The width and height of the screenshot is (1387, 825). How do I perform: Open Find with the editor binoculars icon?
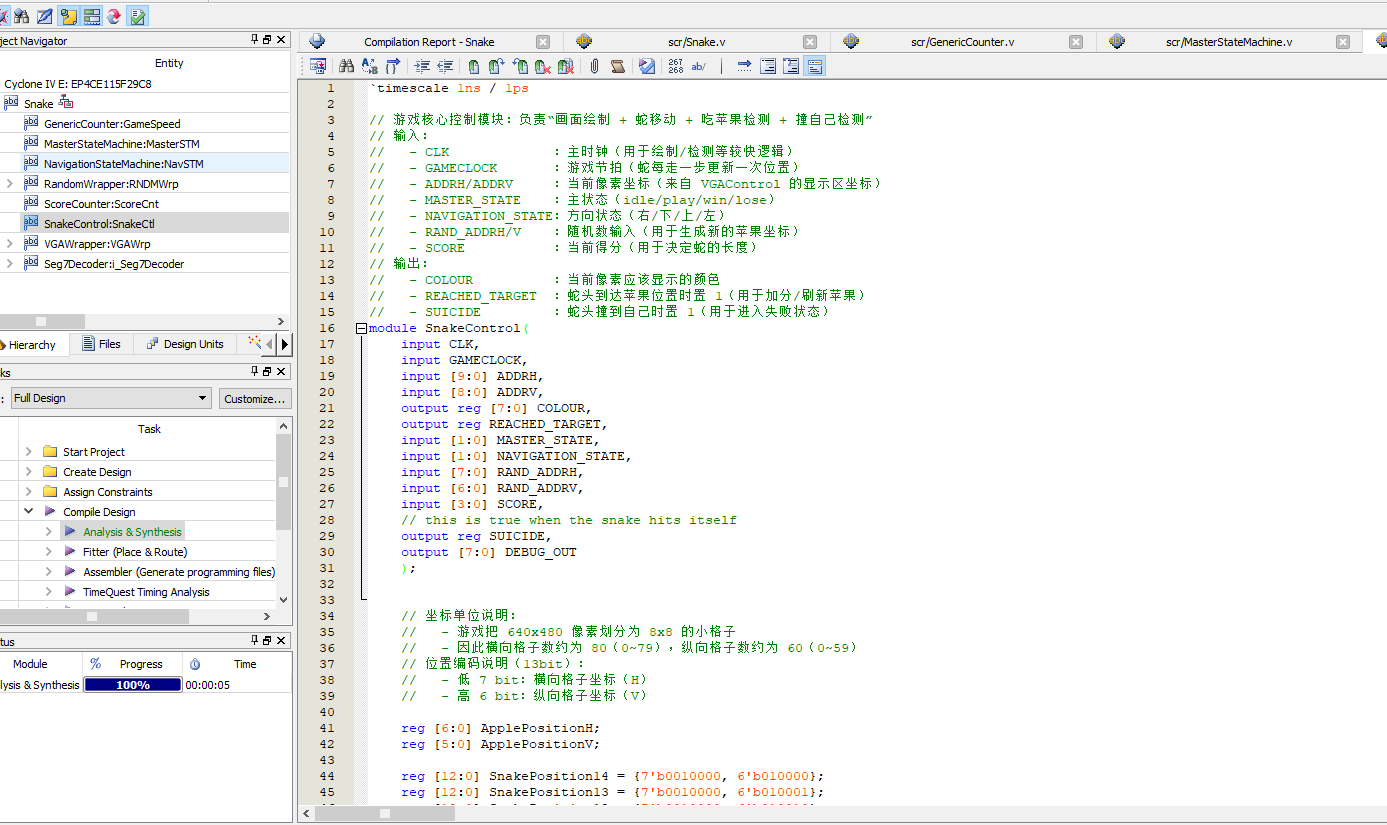346,66
